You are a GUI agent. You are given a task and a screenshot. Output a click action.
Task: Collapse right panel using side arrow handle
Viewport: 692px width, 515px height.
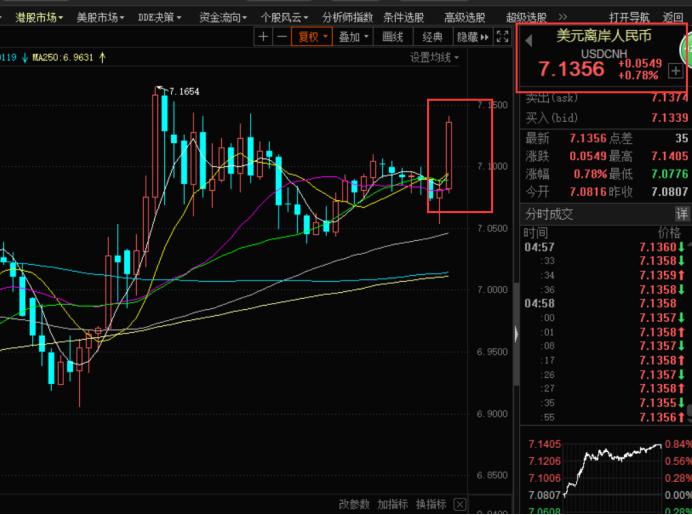point(516,334)
